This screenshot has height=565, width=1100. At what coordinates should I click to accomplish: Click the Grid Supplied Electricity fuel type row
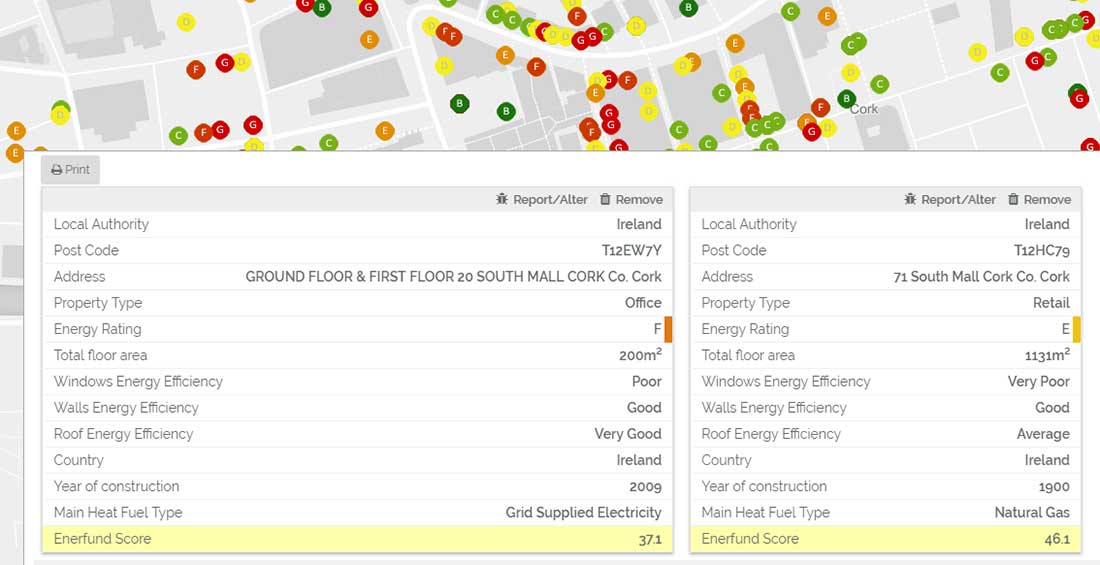[x=357, y=513]
